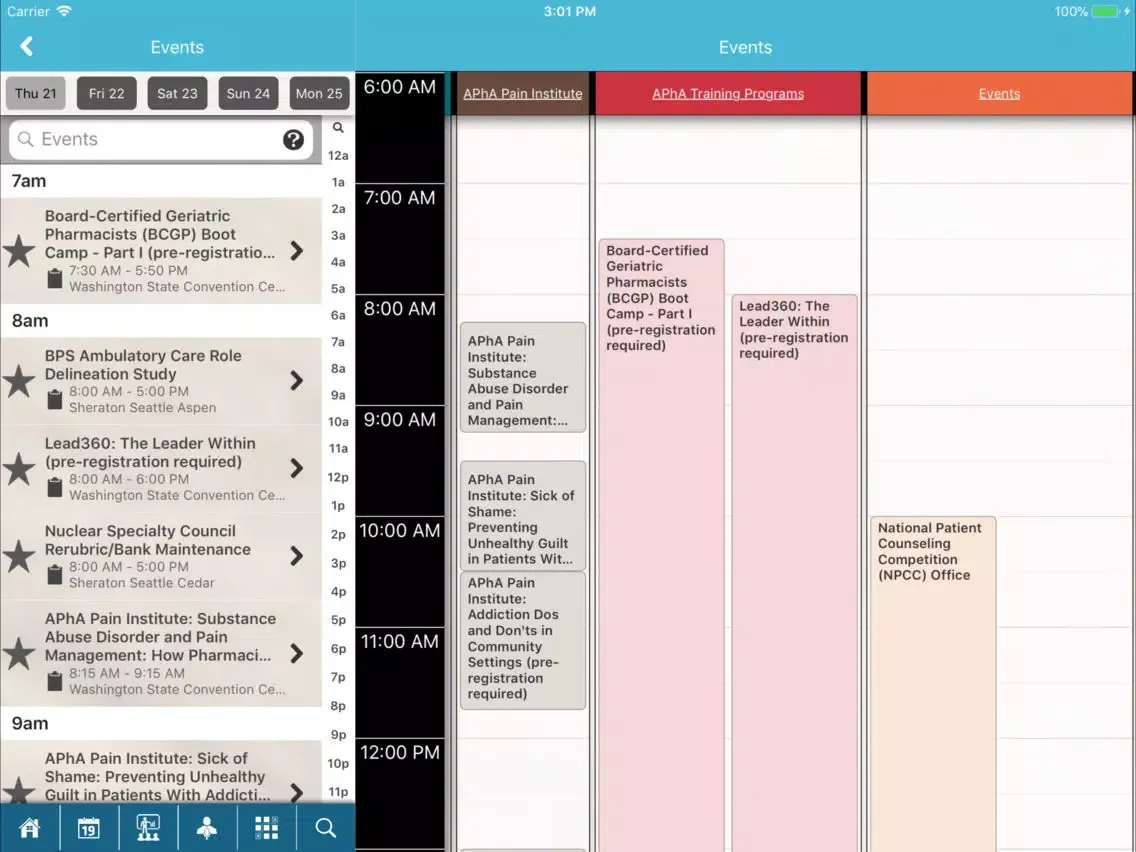The image size is (1136, 852).
Task: Click the 7am section header
Action: click(x=161, y=181)
